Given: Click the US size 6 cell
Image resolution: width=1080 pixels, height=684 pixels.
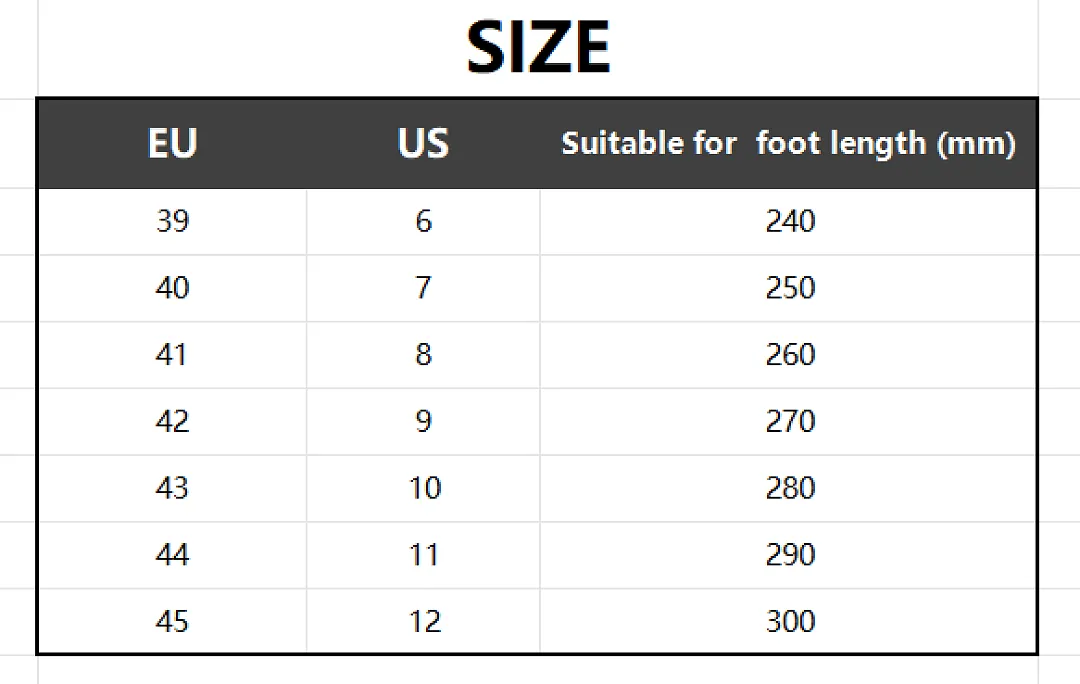Looking at the screenshot, I should [424, 221].
